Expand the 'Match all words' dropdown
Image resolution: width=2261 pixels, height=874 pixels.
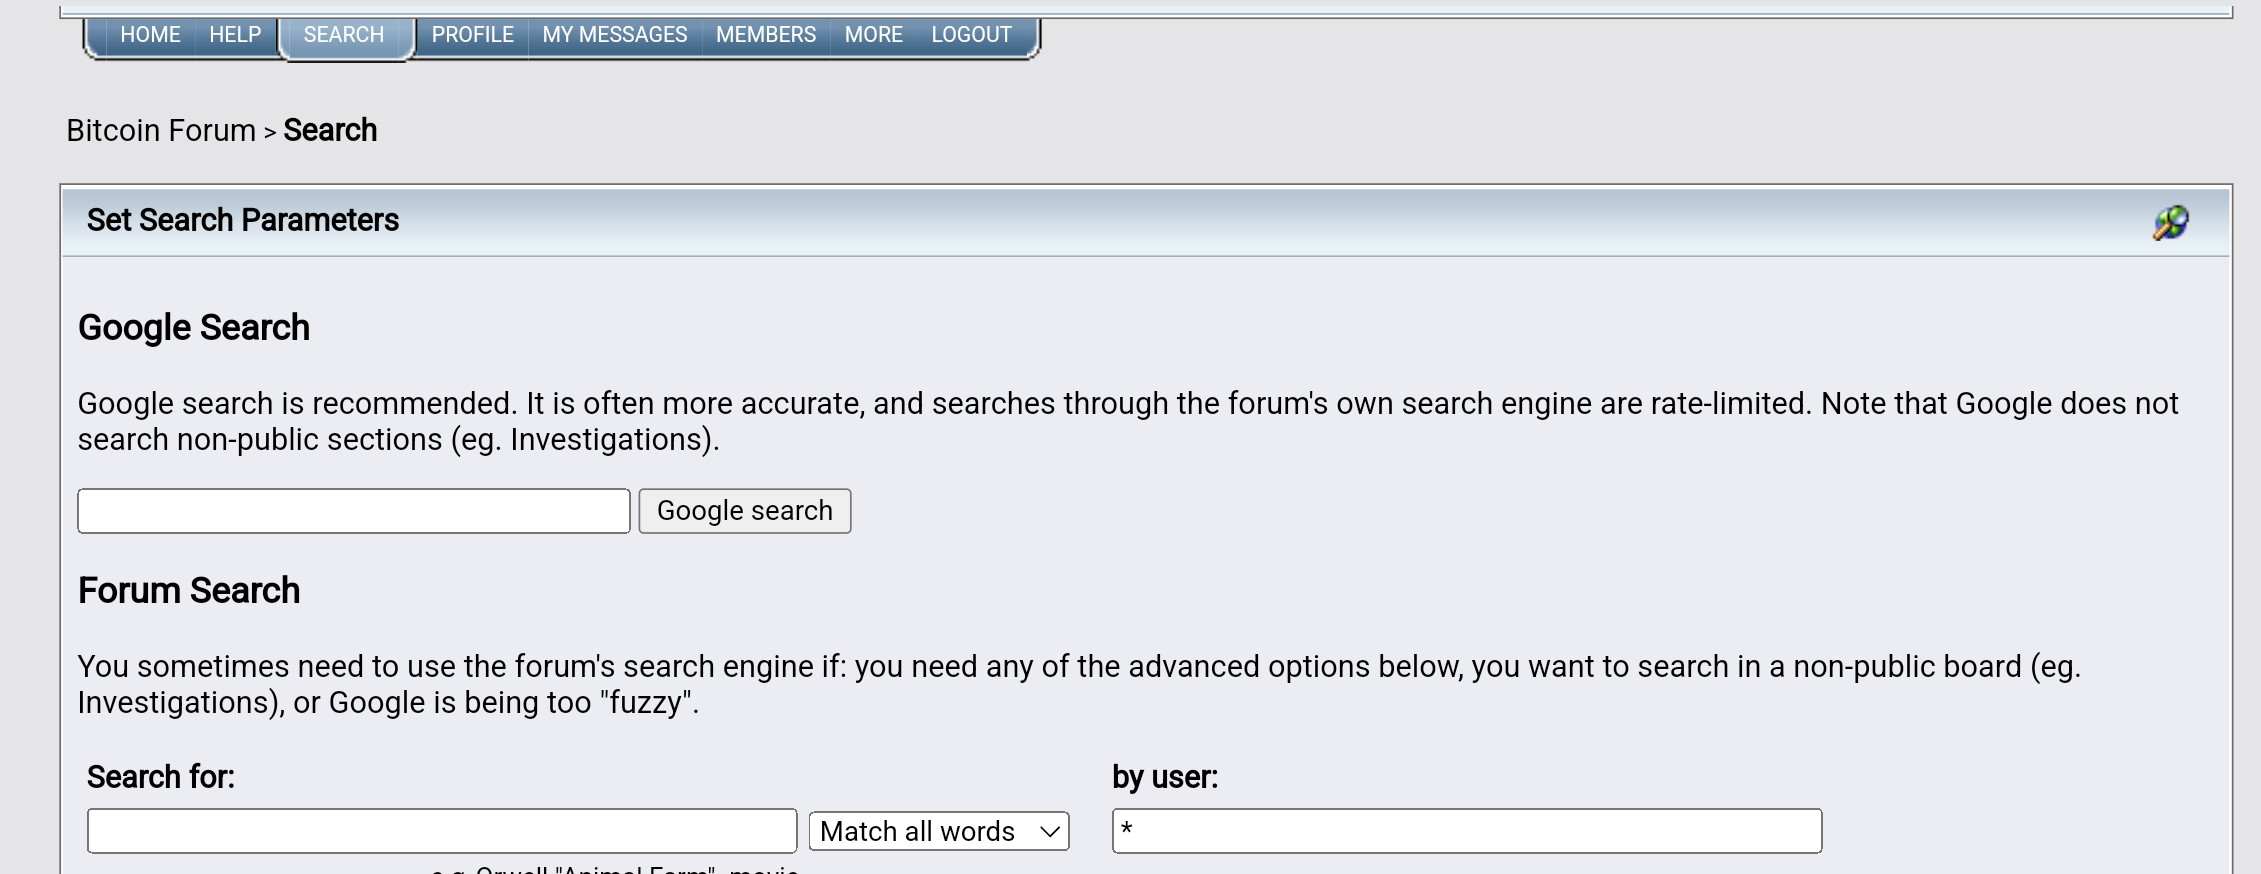(x=939, y=831)
